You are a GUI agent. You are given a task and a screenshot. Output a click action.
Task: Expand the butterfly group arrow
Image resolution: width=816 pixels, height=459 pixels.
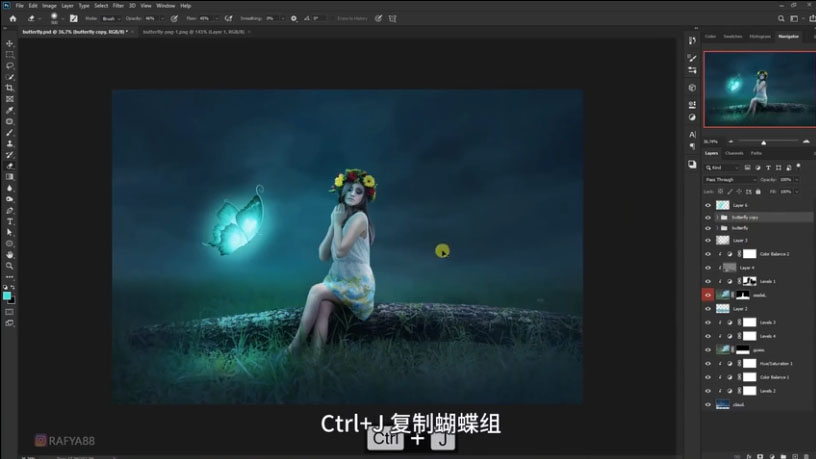tap(717, 228)
